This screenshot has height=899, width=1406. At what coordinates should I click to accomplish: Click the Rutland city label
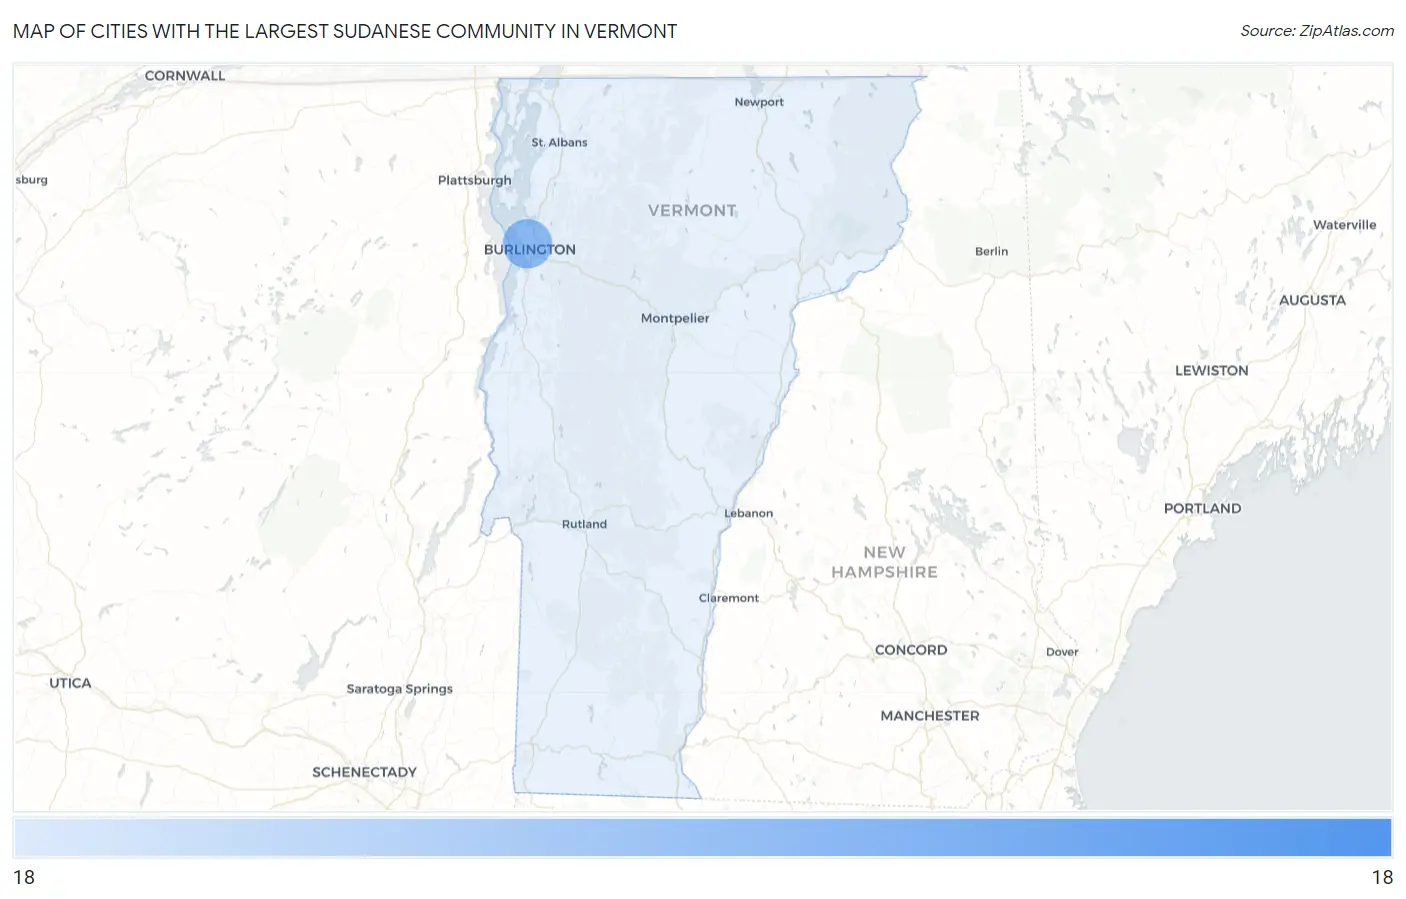point(584,524)
